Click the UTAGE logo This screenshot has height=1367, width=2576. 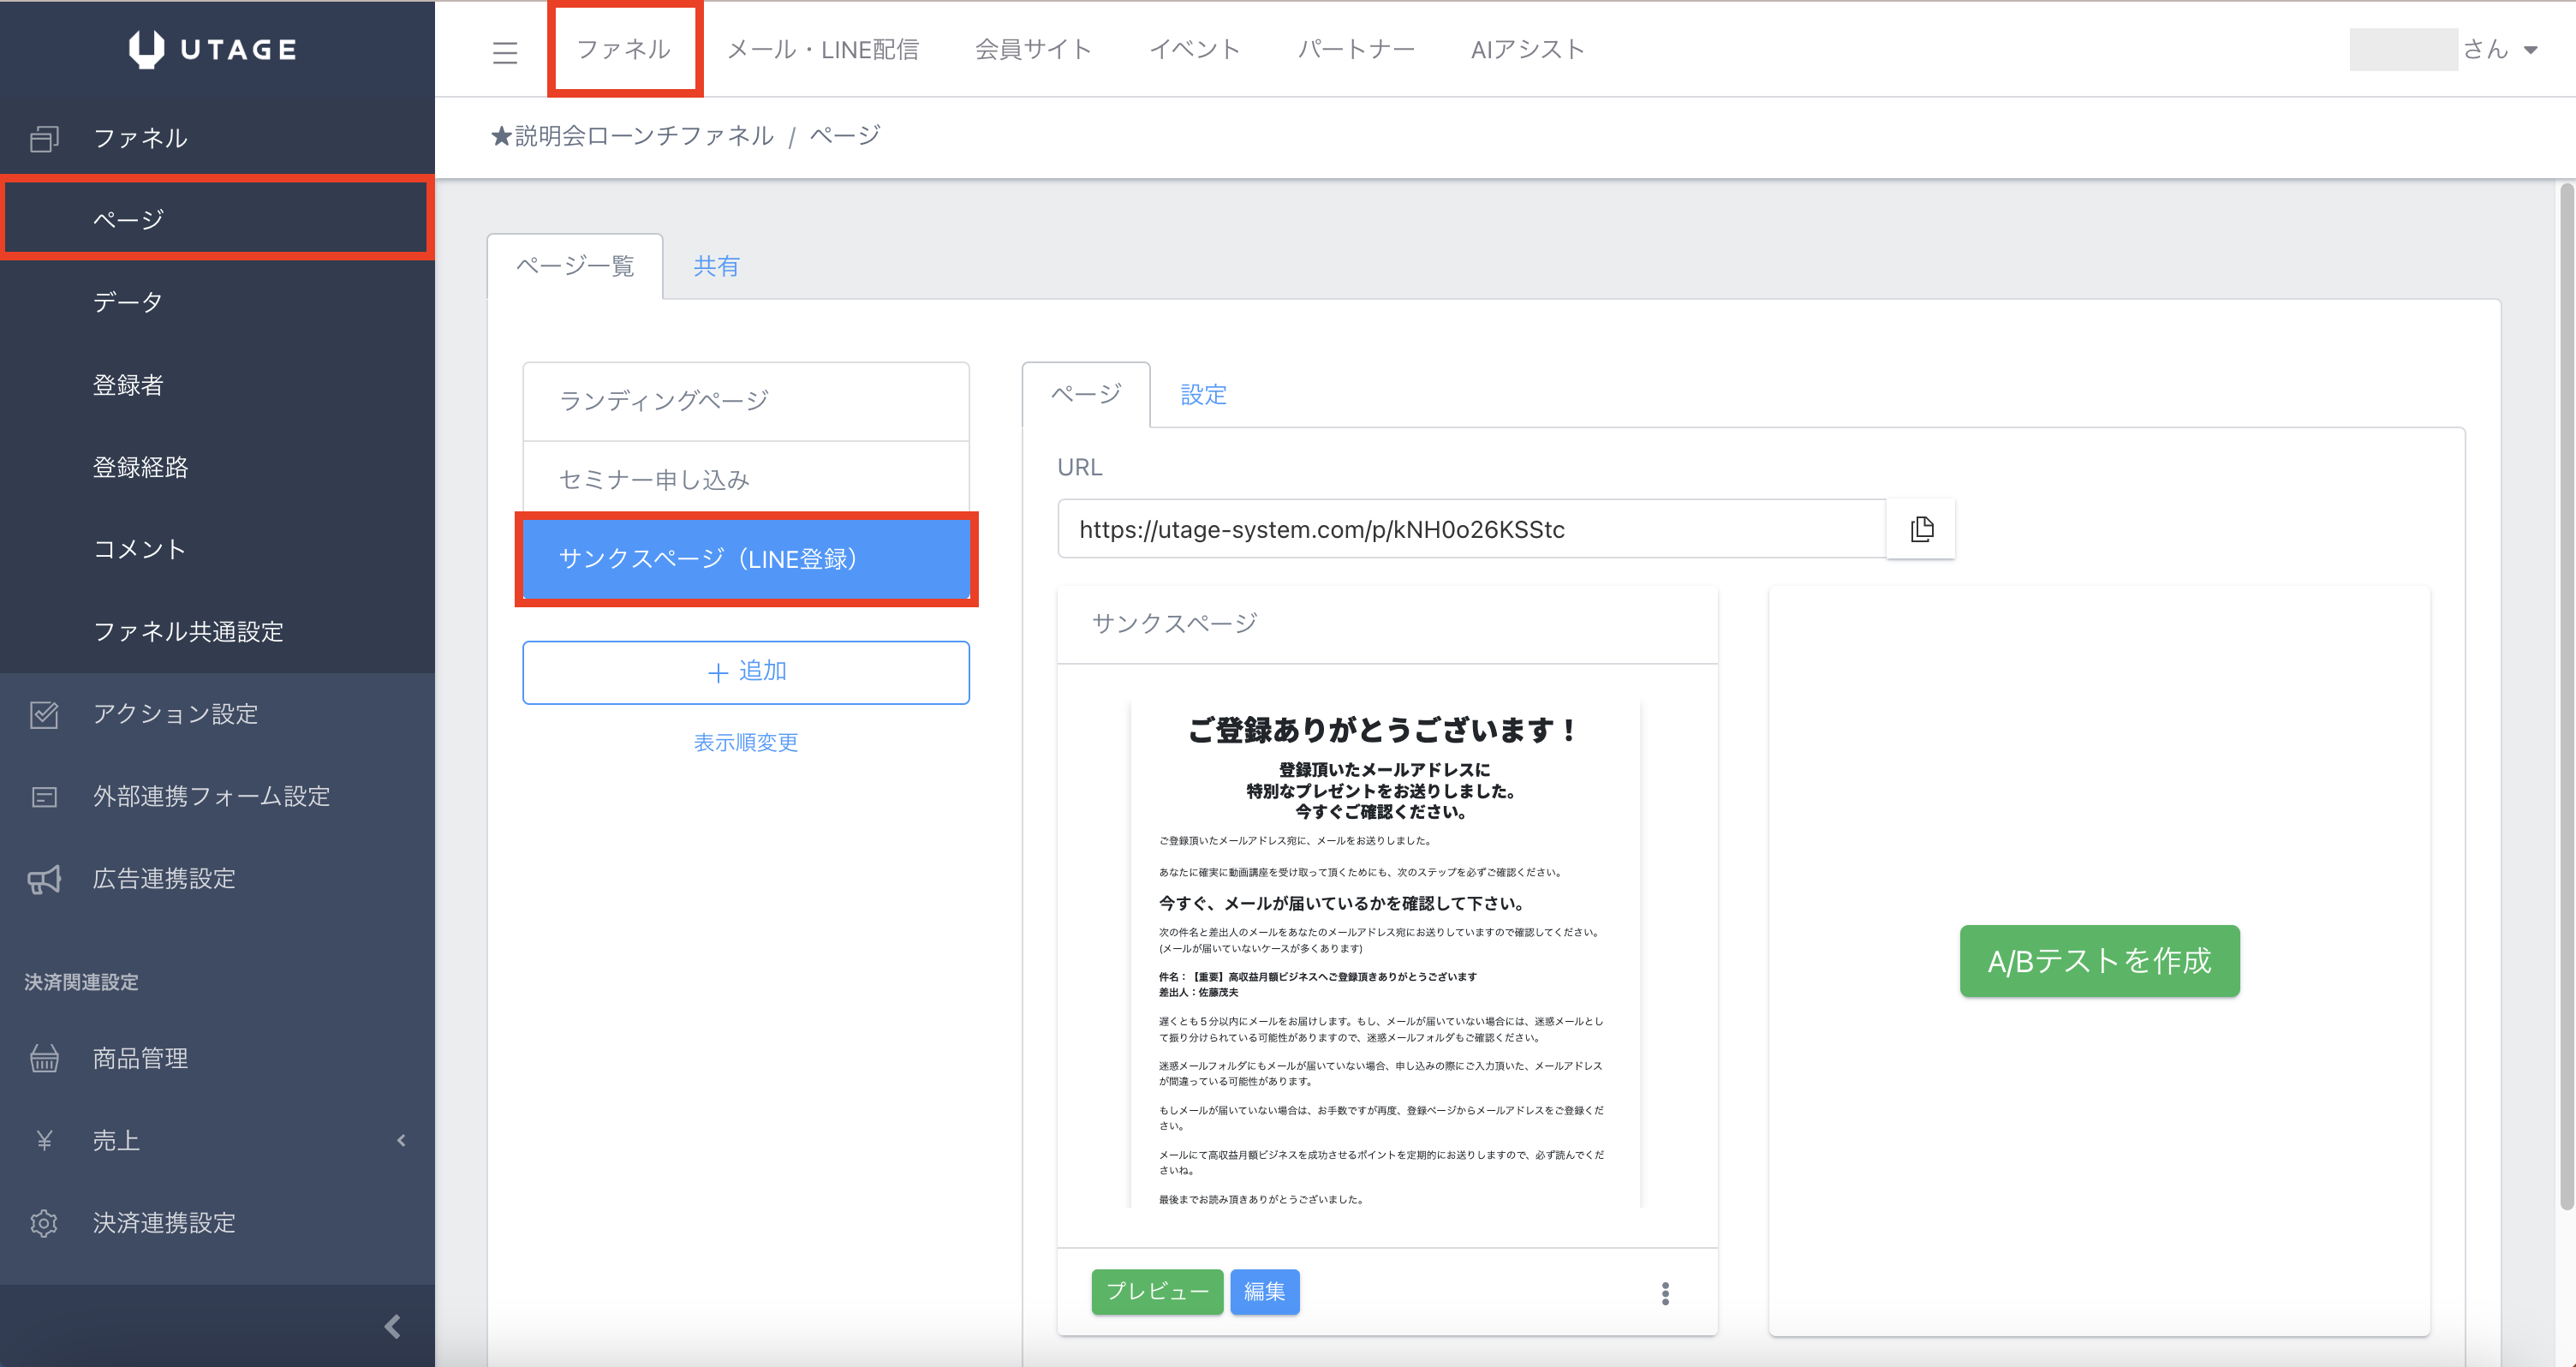pyautogui.click(x=213, y=49)
